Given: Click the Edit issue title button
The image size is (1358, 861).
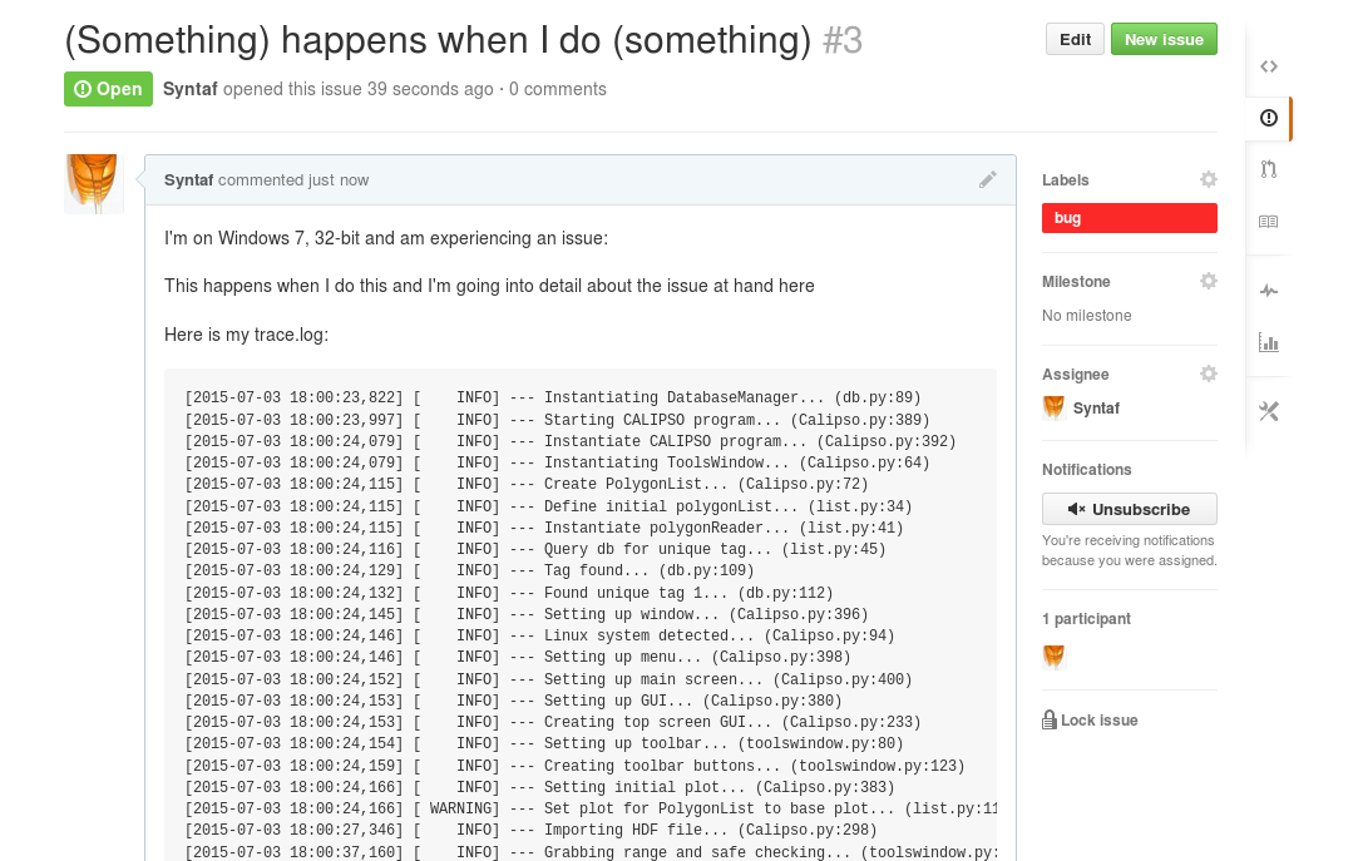Looking at the screenshot, I should (x=1075, y=39).
